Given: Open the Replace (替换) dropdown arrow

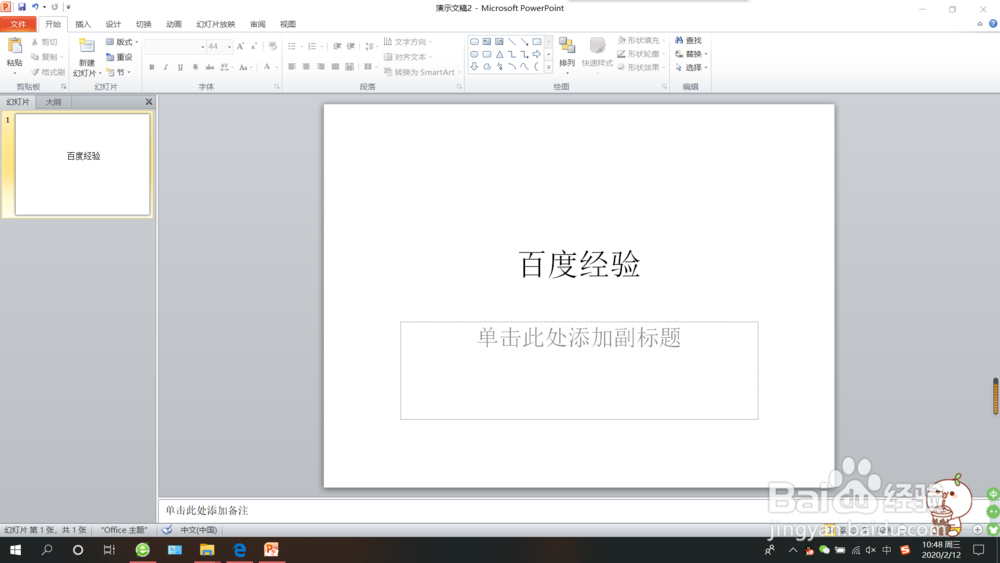Looking at the screenshot, I should tap(706, 54).
